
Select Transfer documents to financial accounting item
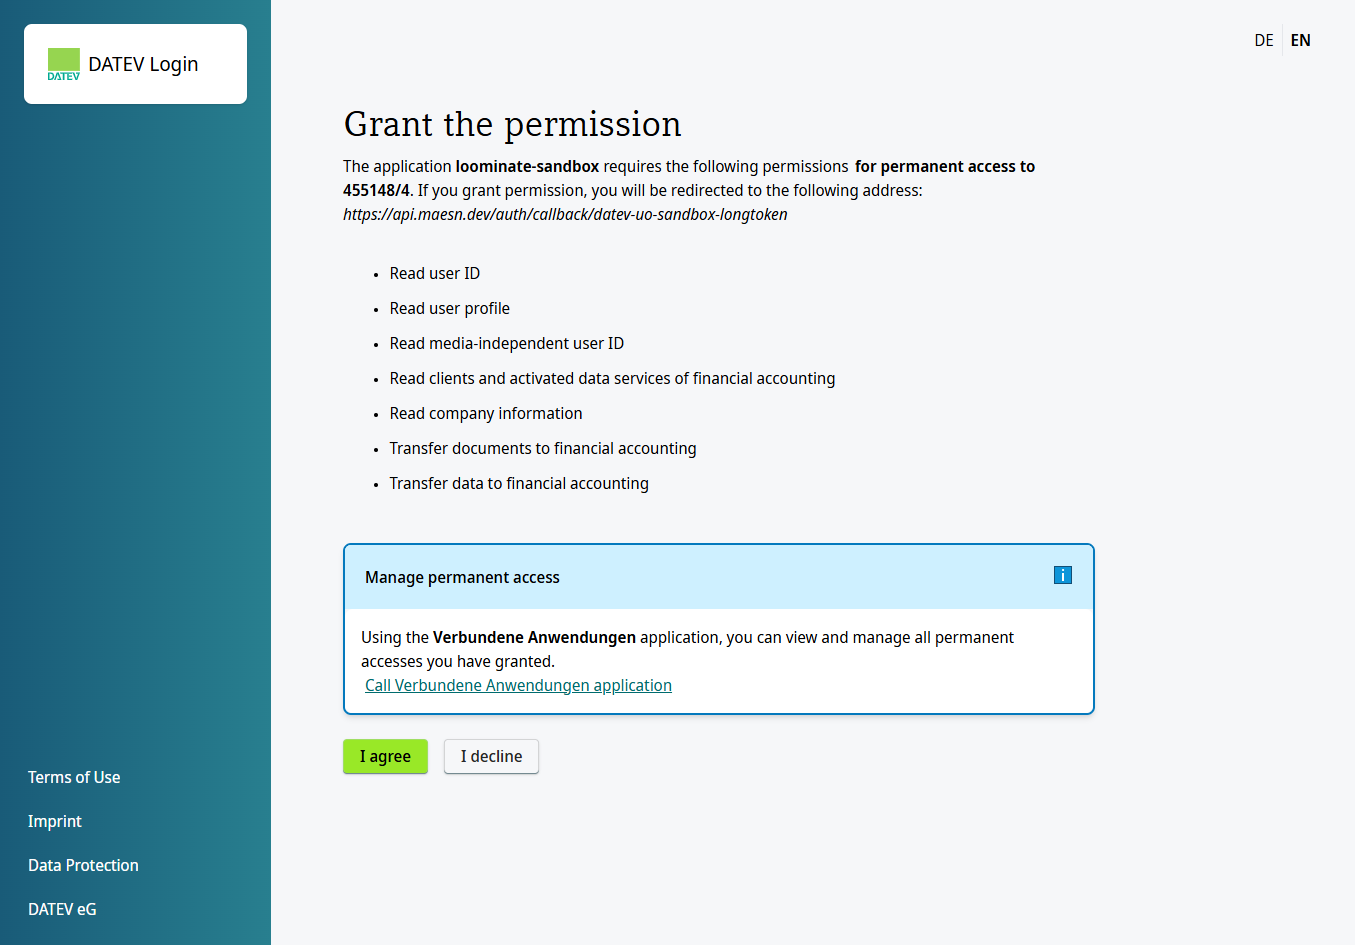pos(543,448)
